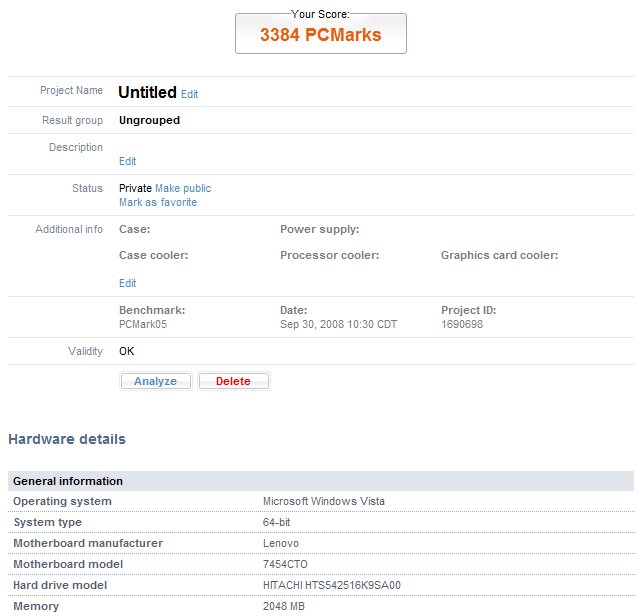The image size is (637, 616).
Task: Select the Ungrouped result group value
Action: point(150,120)
